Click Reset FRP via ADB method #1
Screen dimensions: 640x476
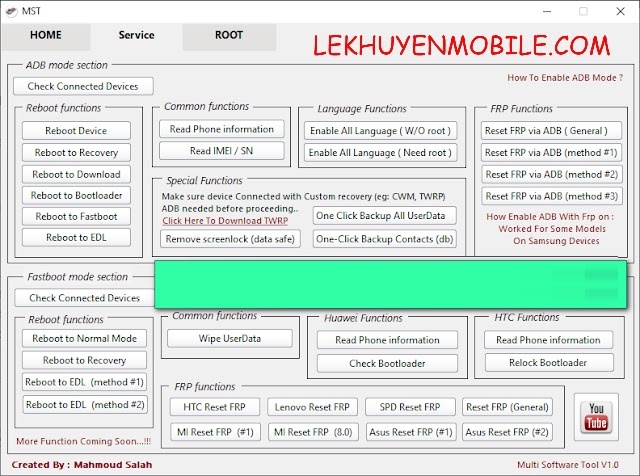pyautogui.click(x=551, y=153)
